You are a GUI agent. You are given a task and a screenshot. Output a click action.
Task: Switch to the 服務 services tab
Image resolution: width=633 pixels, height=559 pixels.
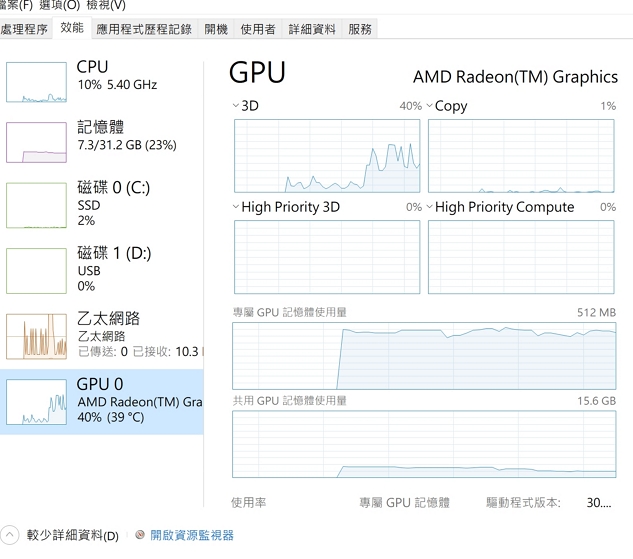click(x=360, y=29)
